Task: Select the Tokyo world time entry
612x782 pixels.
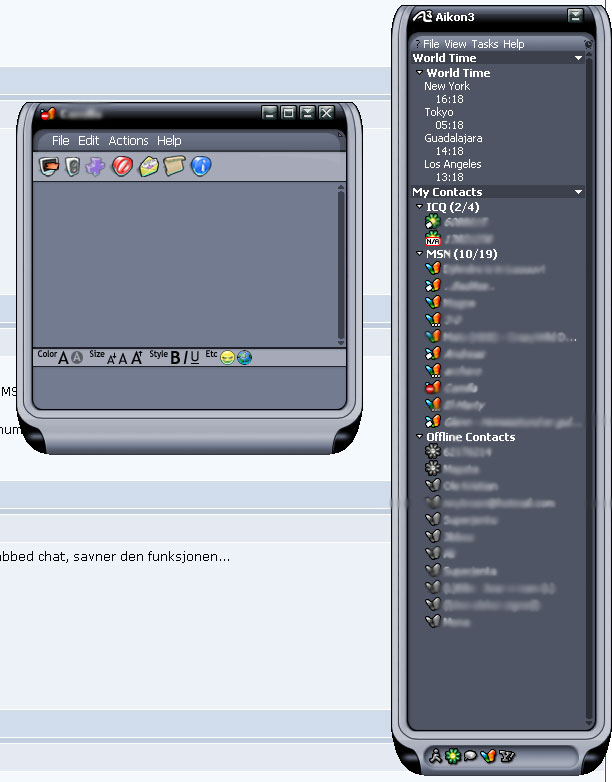Action: click(x=439, y=112)
